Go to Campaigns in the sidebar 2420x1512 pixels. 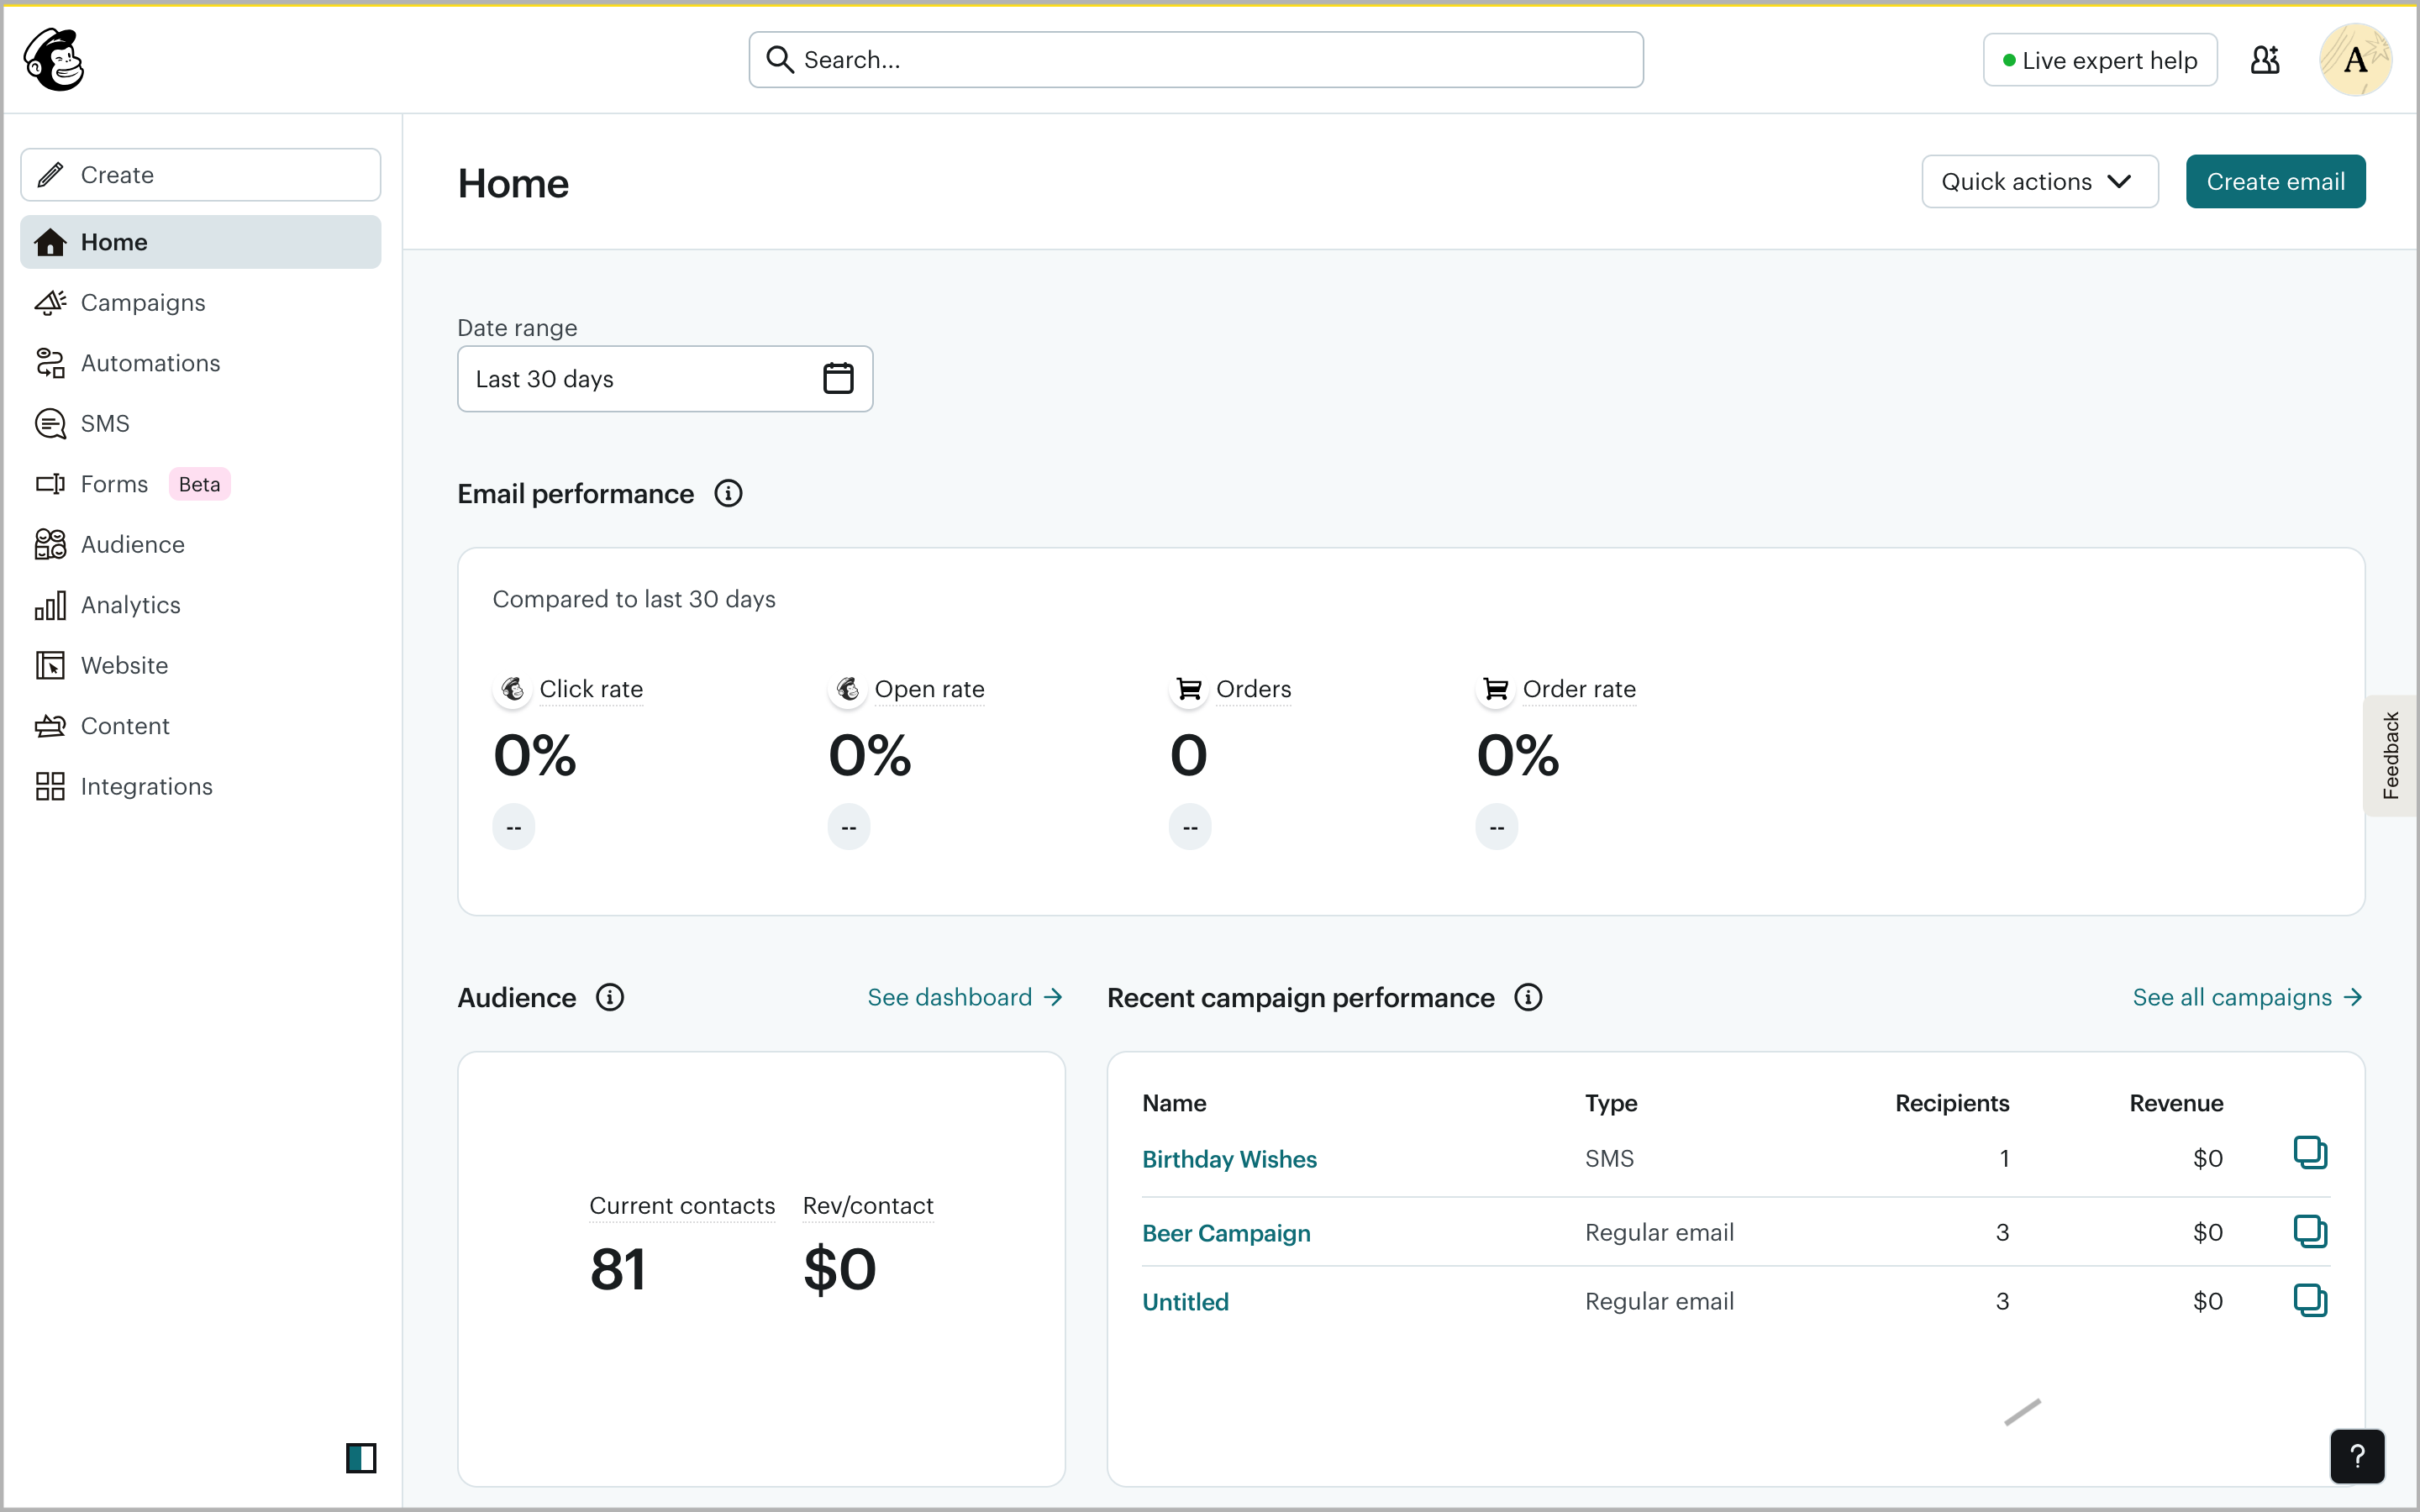click(143, 303)
